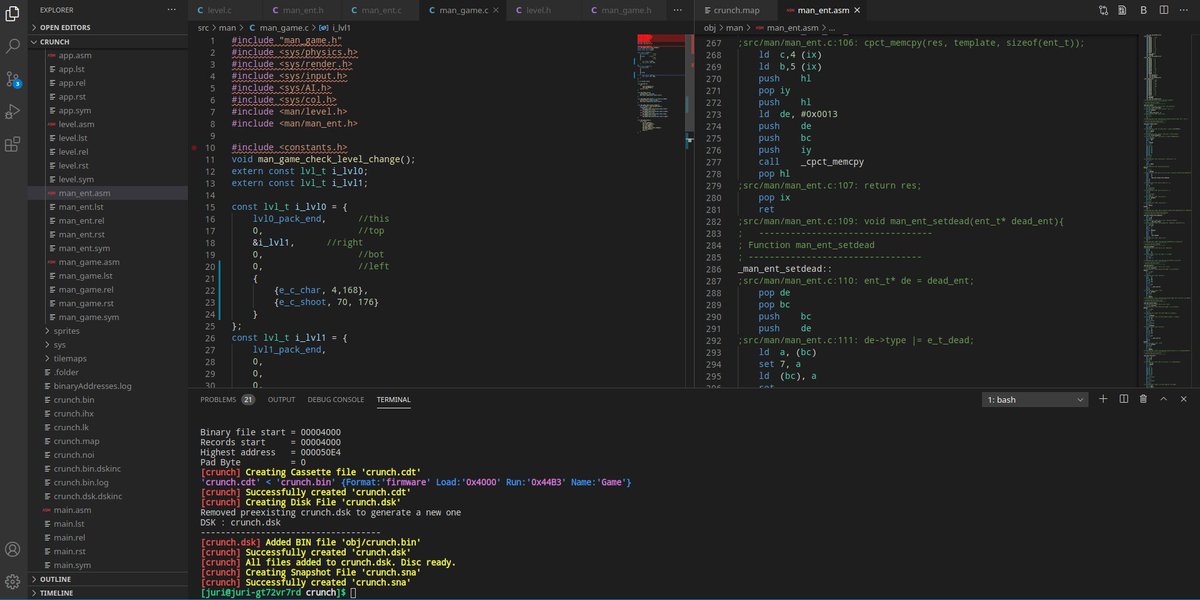Click 'call _cpct_memcpy' line in asm editor

click(x=811, y=162)
